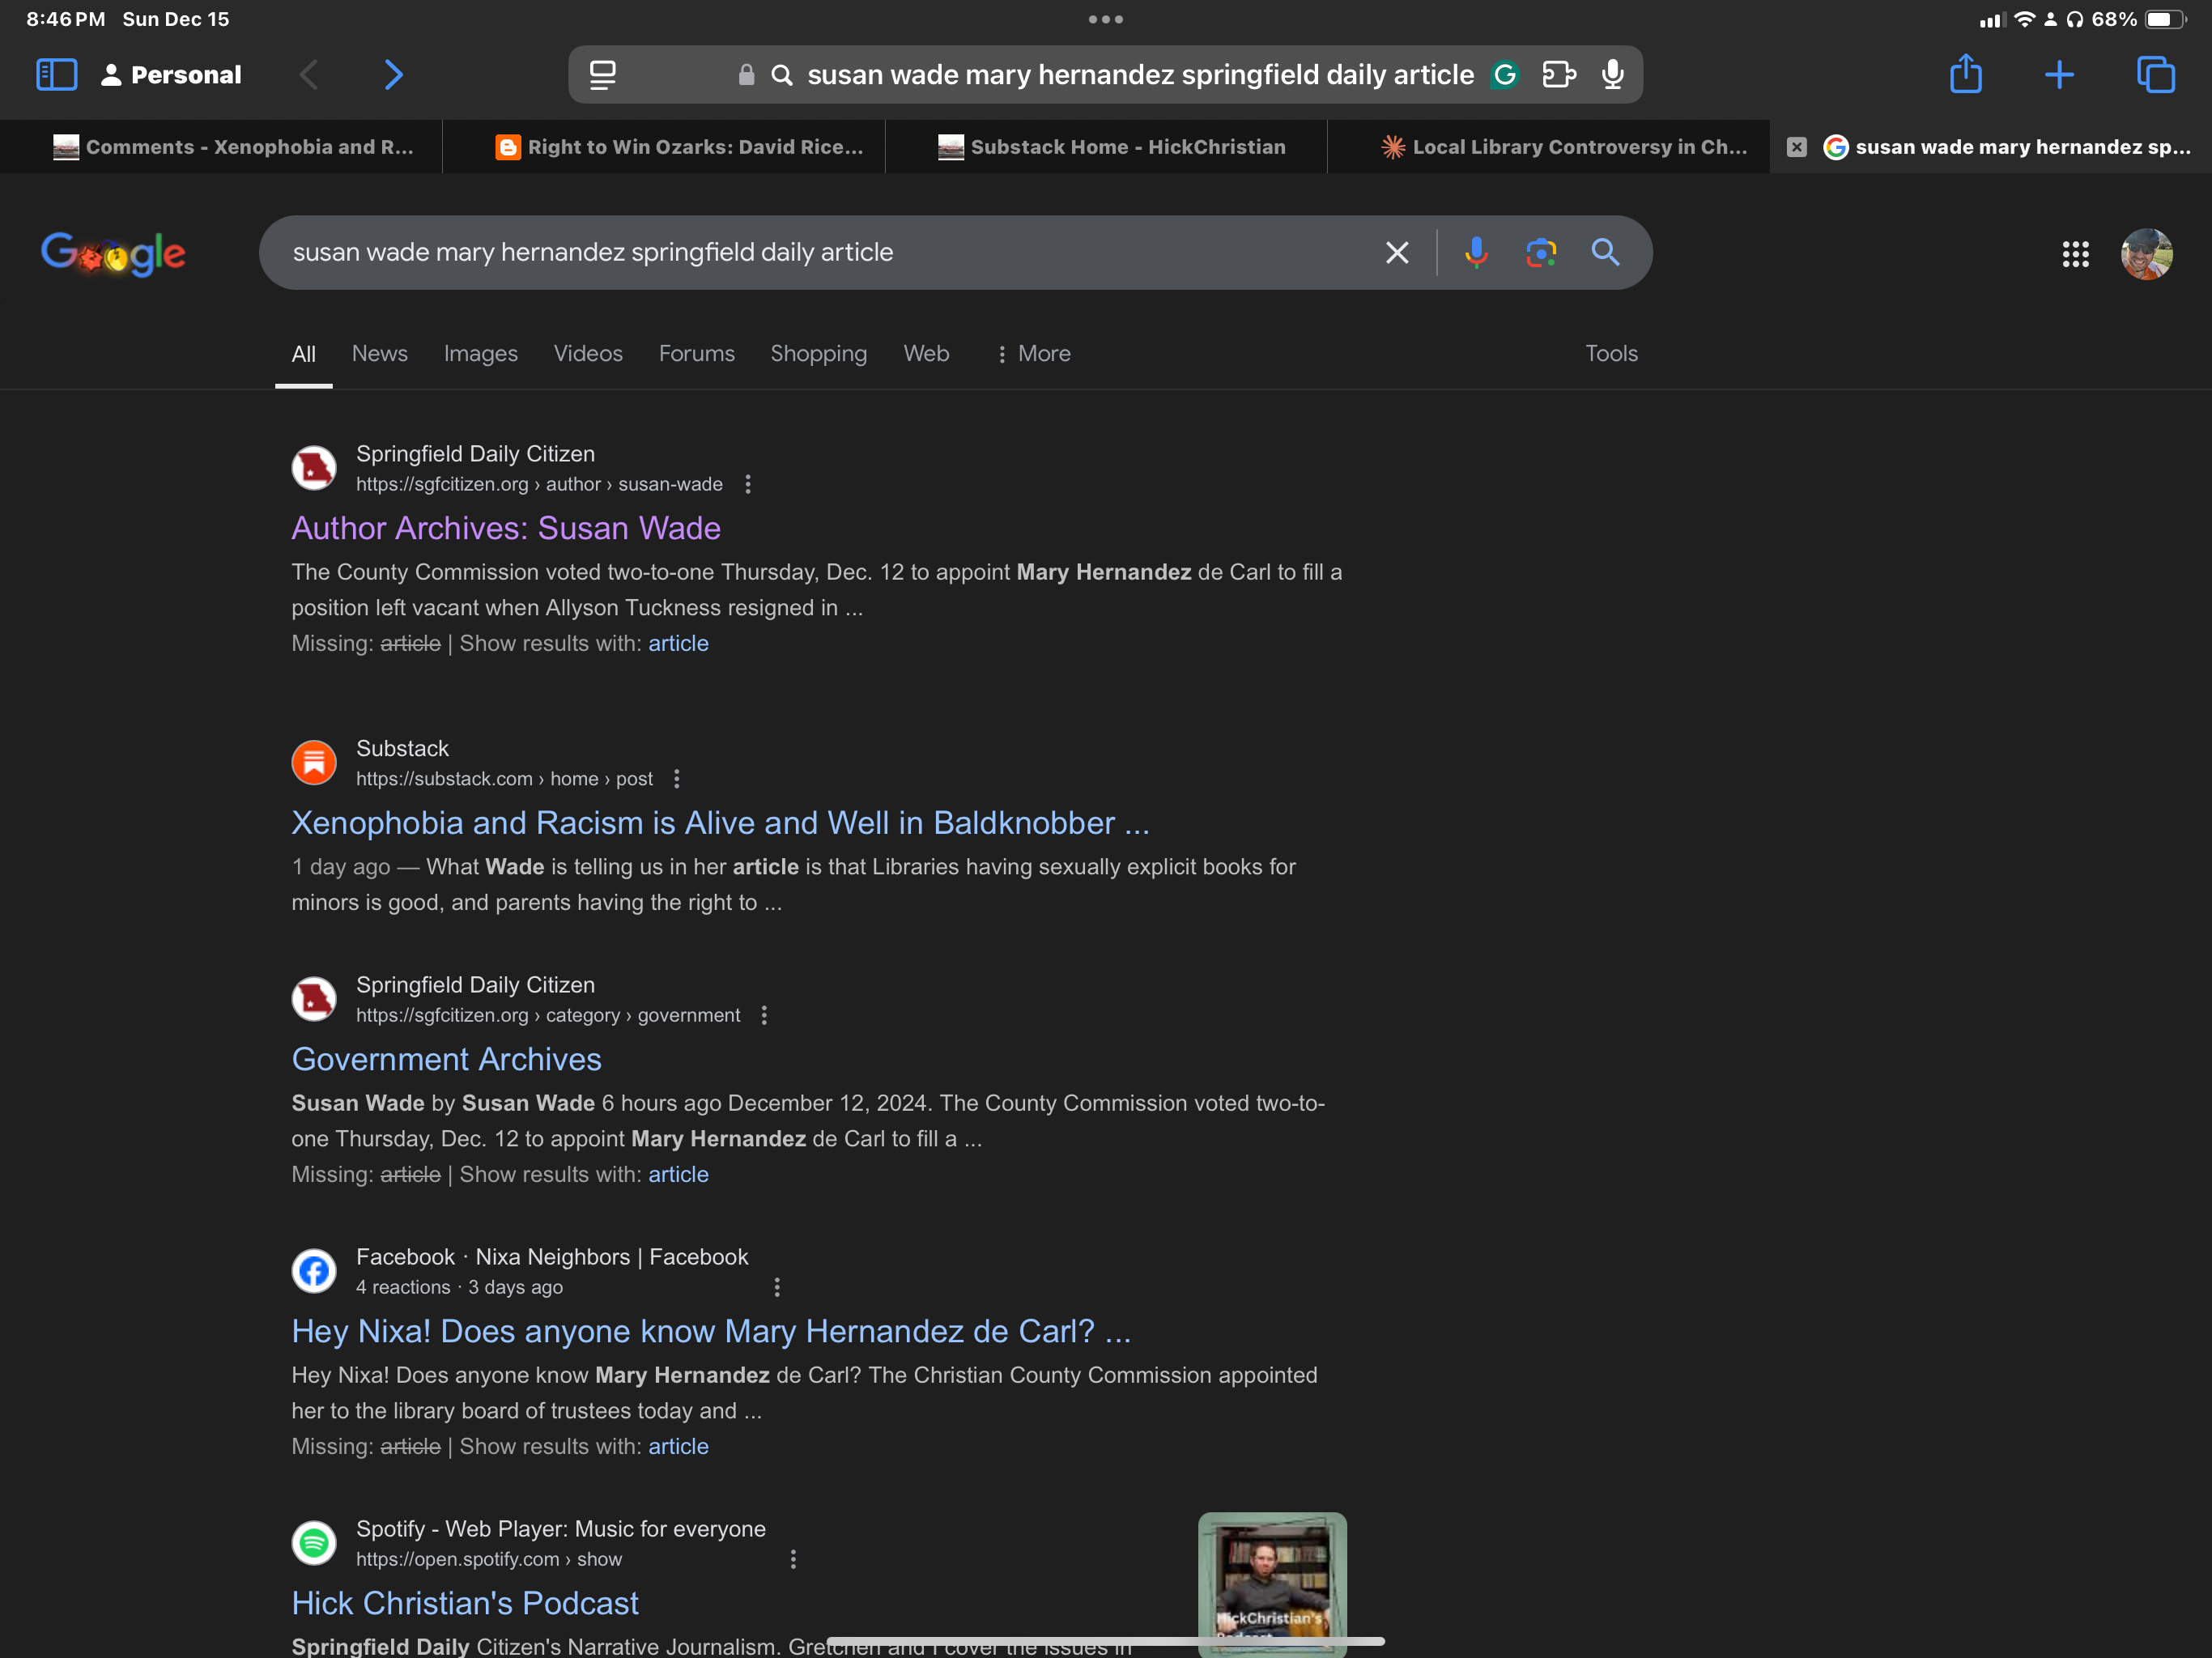Switch to Right to Win Ozarks tab

pos(664,147)
